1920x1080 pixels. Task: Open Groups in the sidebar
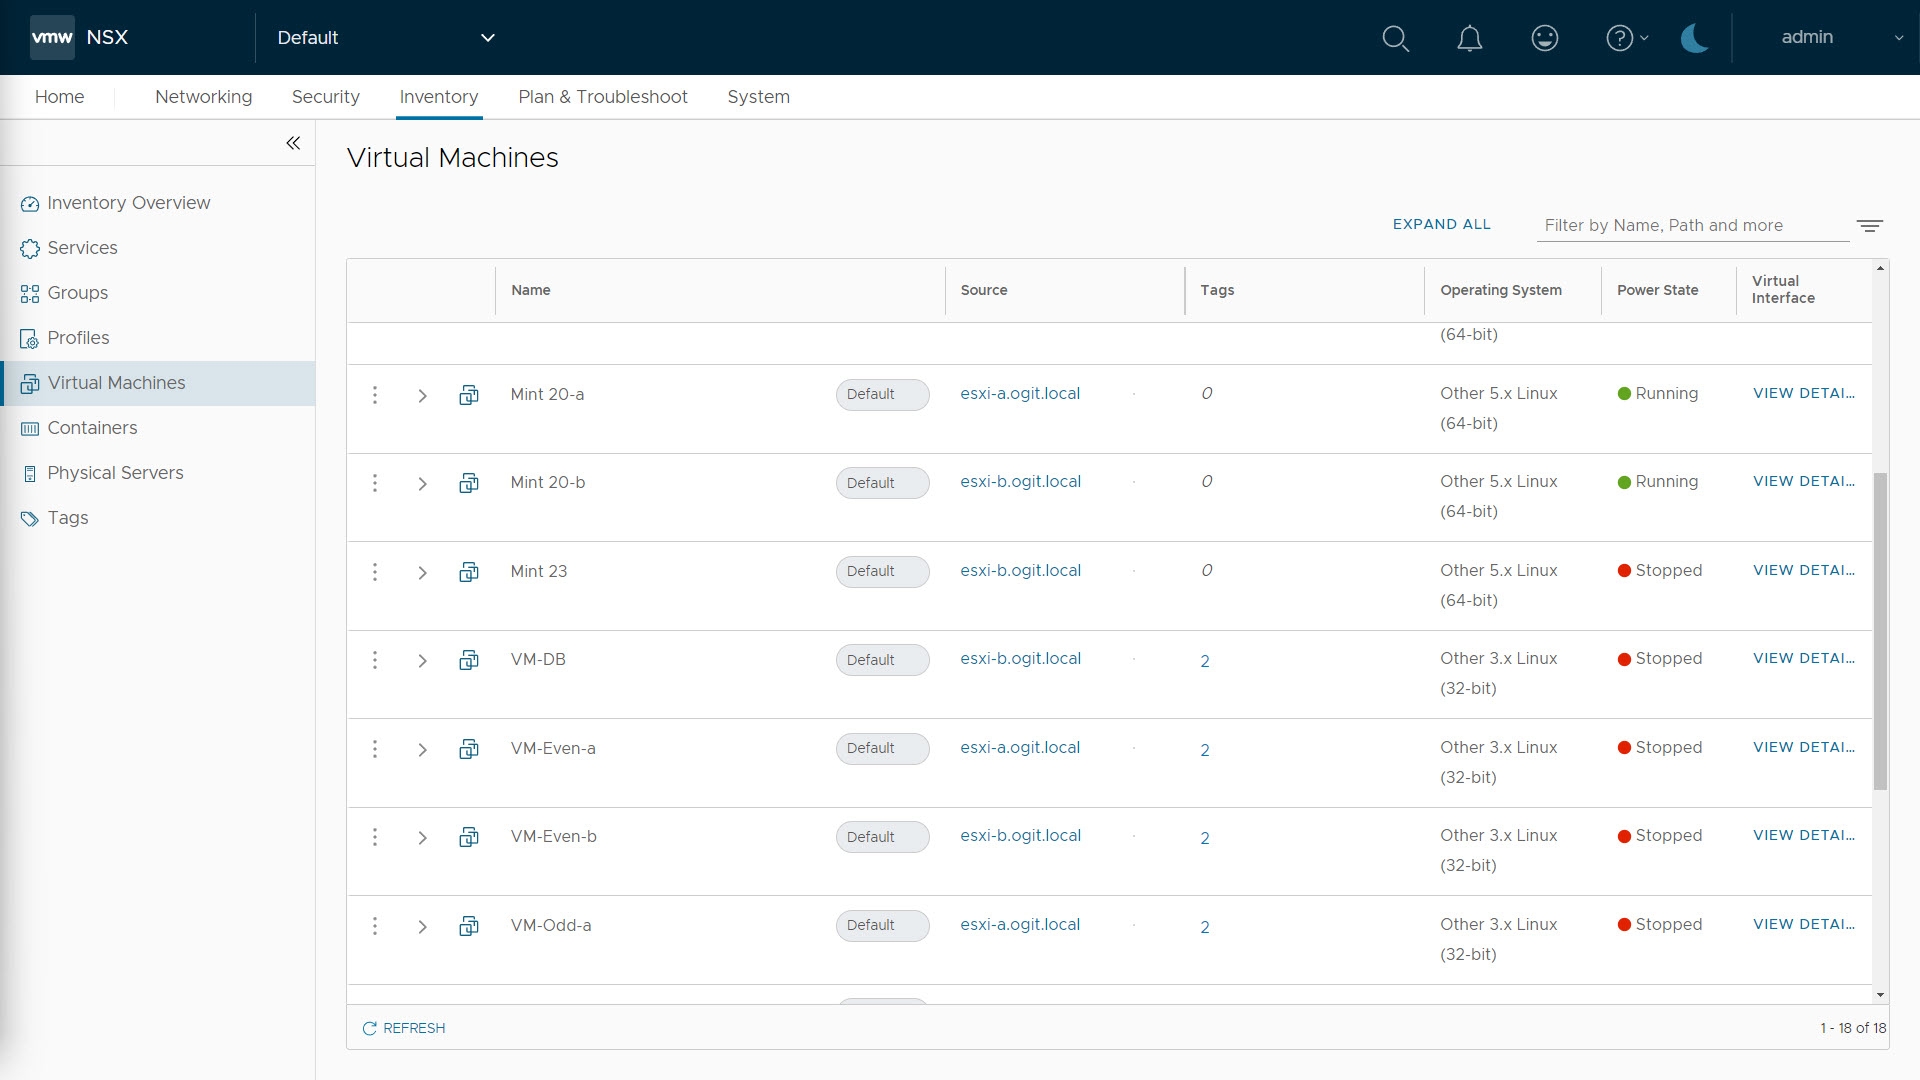point(77,293)
